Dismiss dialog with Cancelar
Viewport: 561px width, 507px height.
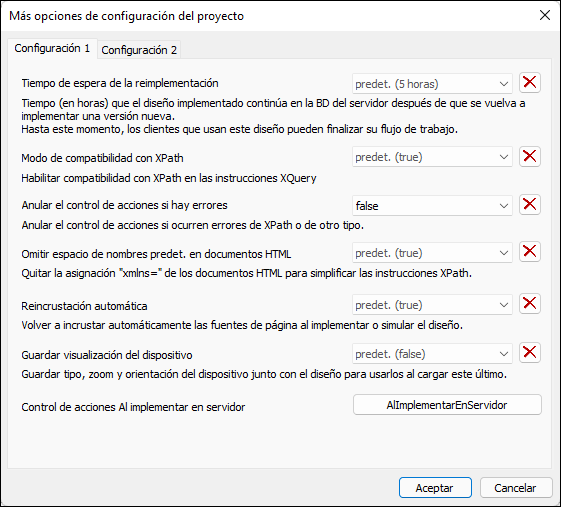click(516, 488)
